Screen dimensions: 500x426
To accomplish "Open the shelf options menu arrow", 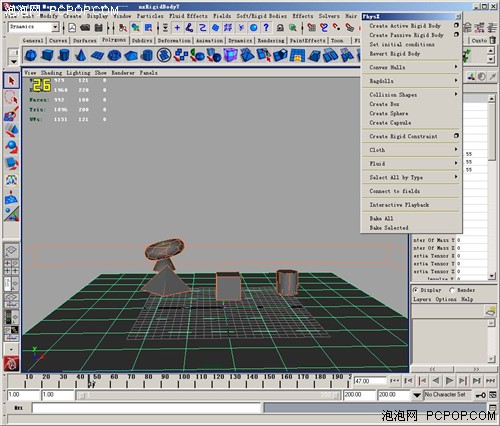I will coord(13,62).
